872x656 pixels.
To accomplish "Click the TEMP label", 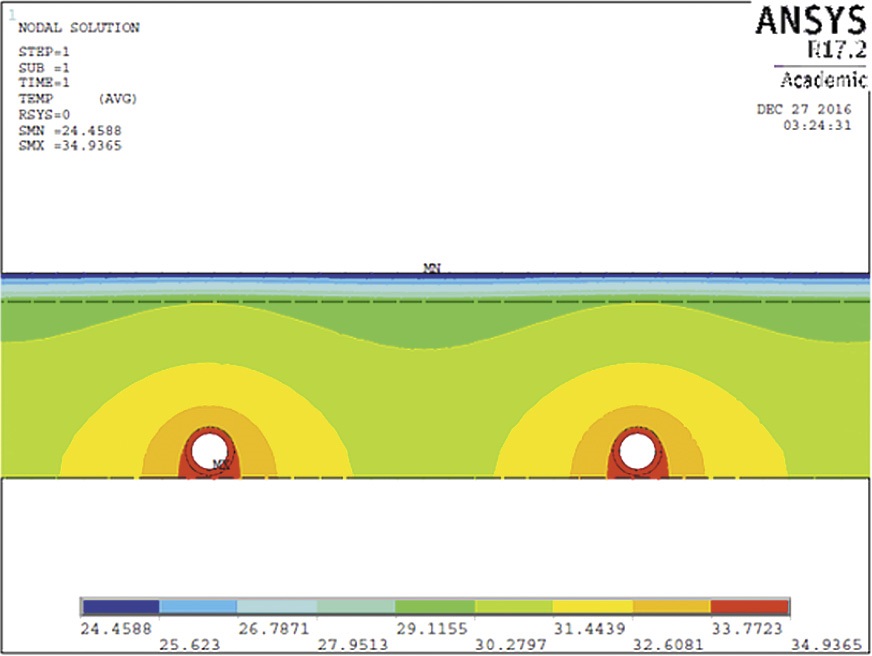I will (x=36, y=98).
